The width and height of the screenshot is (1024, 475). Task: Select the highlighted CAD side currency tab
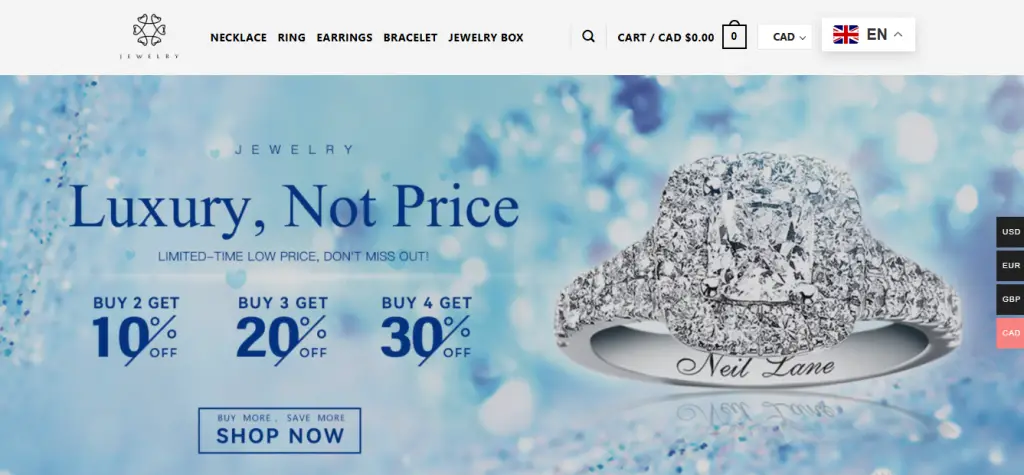tap(1010, 333)
